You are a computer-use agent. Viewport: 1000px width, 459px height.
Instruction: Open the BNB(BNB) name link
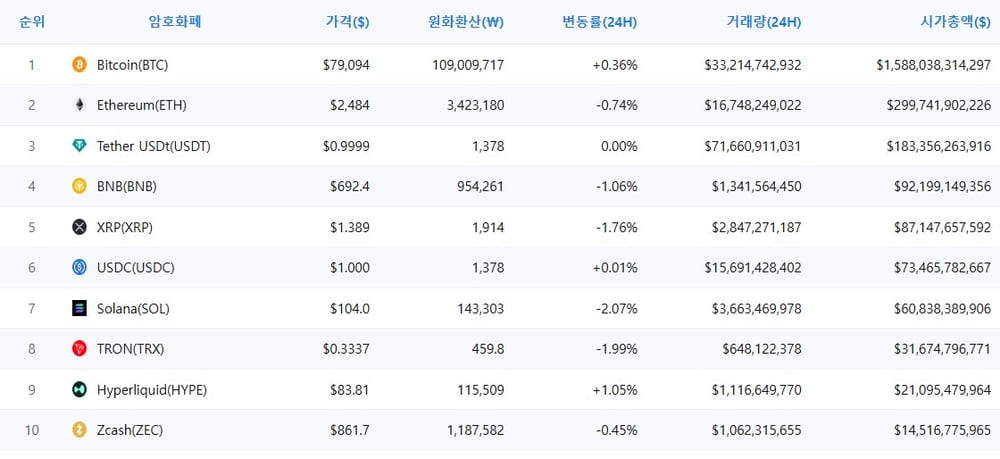(127, 187)
